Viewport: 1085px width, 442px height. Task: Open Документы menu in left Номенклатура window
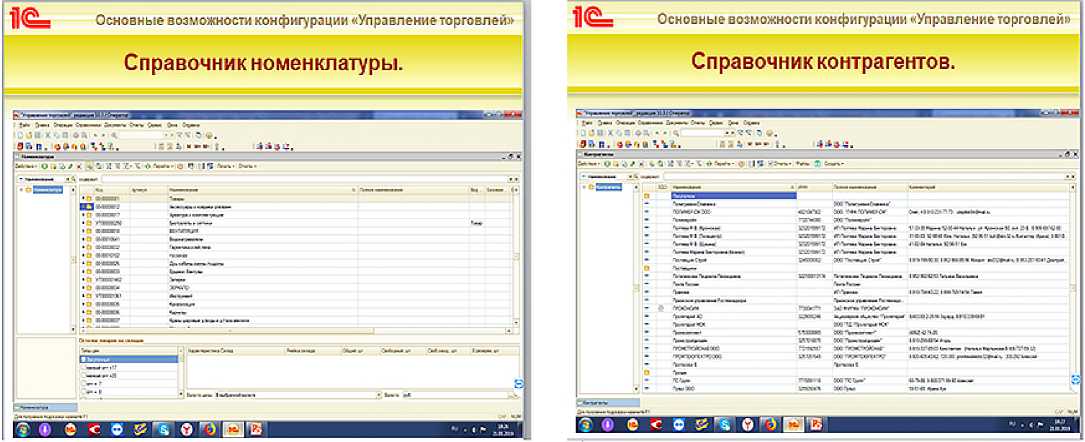[x=115, y=125]
